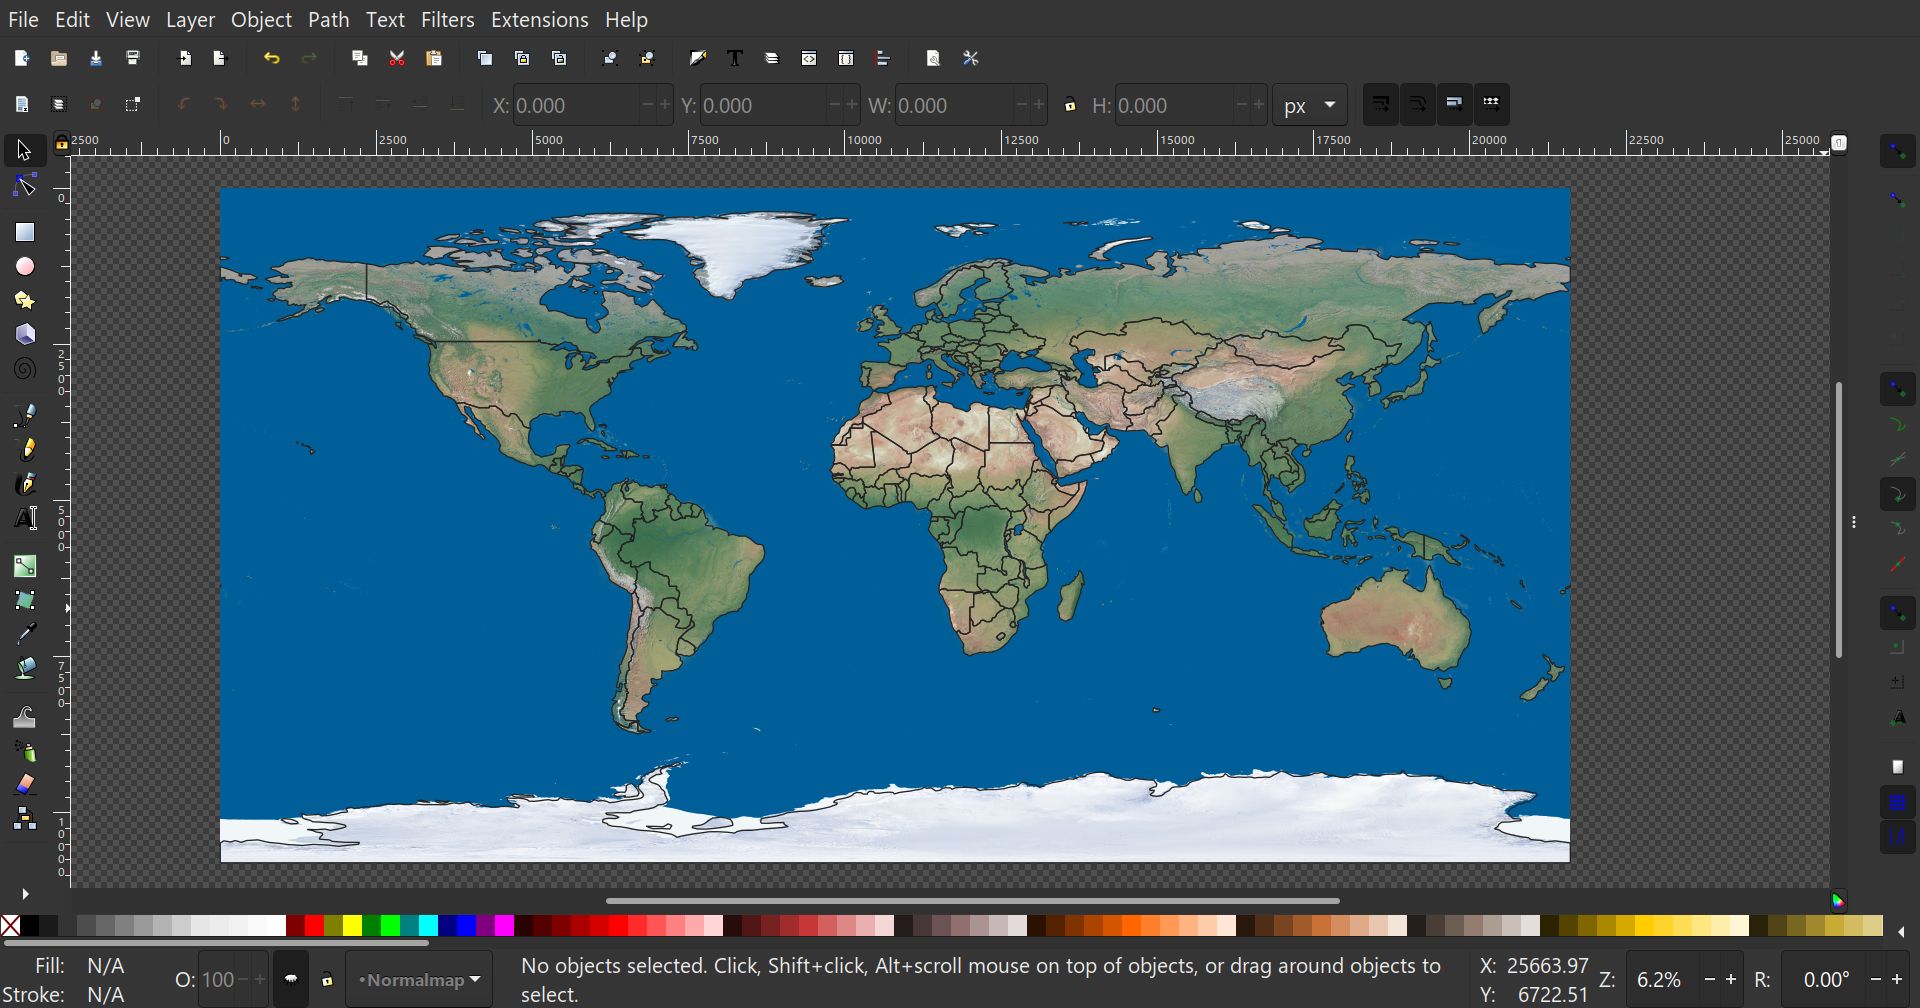Open the Extensions menu
Image resolution: width=1920 pixels, height=1008 pixels.
[x=539, y=19]
